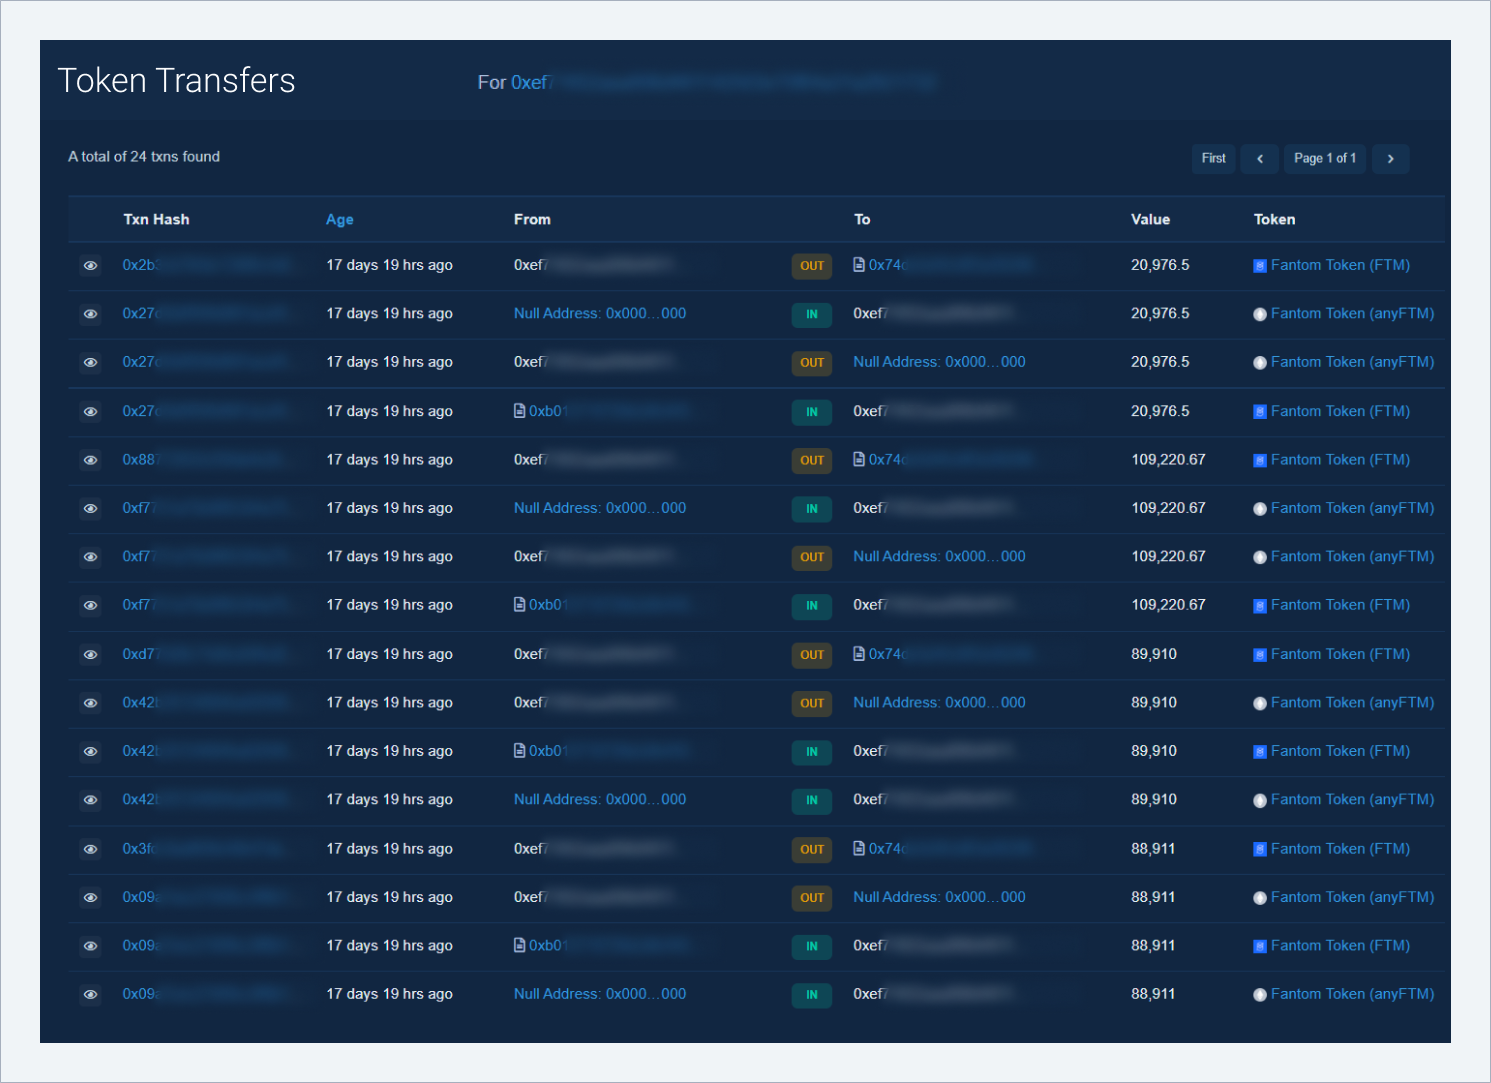
Task: Open contract 0x74 in the 0x3f row
Action: (x=942, y=849)
